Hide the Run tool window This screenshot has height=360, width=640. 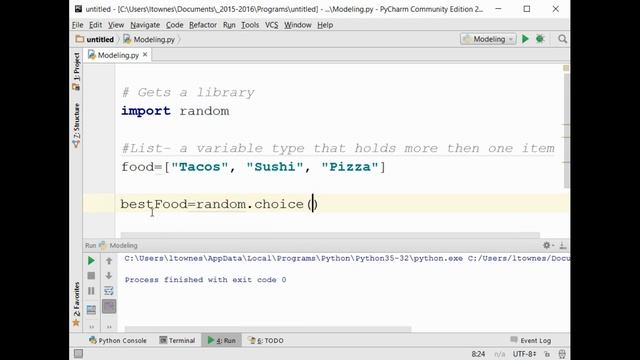pyautogui.click(x=563, y=245)
